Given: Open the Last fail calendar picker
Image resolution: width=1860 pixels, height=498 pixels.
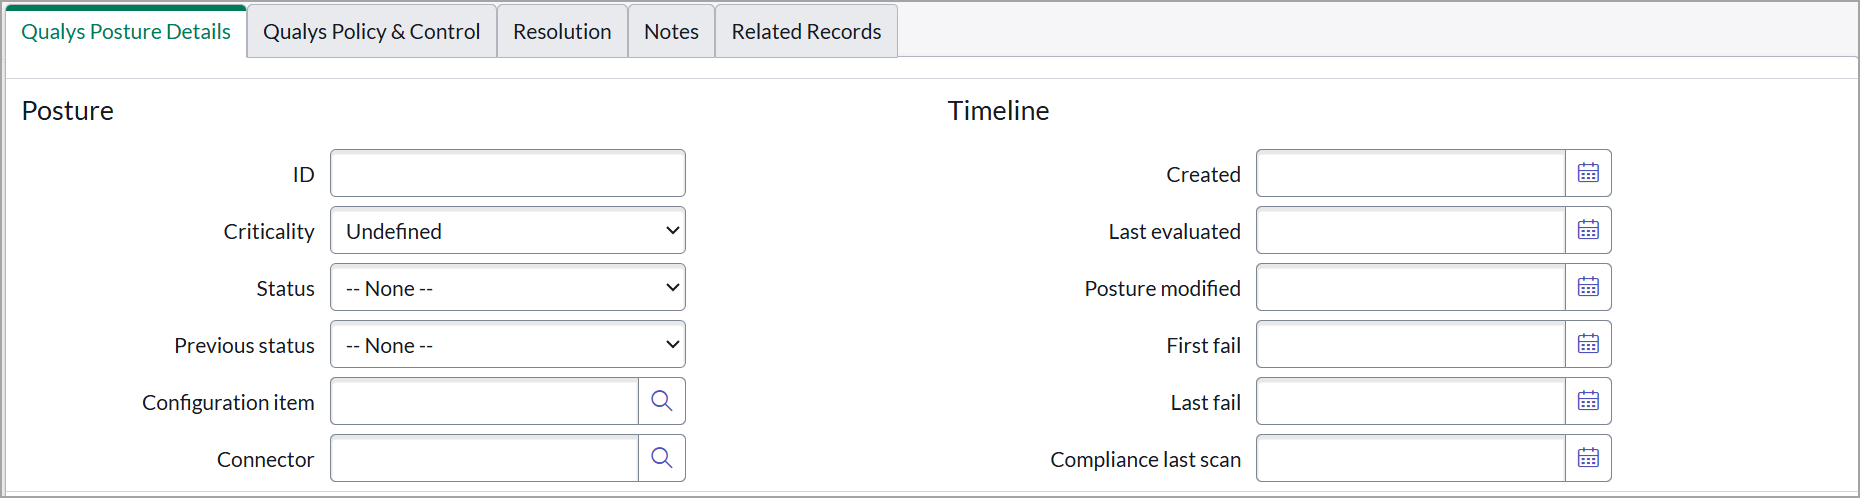Looking at the screenshot, I should pyautogui.click(x=1588, y=401).
